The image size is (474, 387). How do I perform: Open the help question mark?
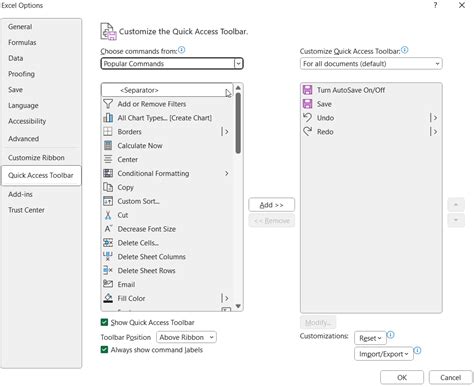[x=435, y=5]
